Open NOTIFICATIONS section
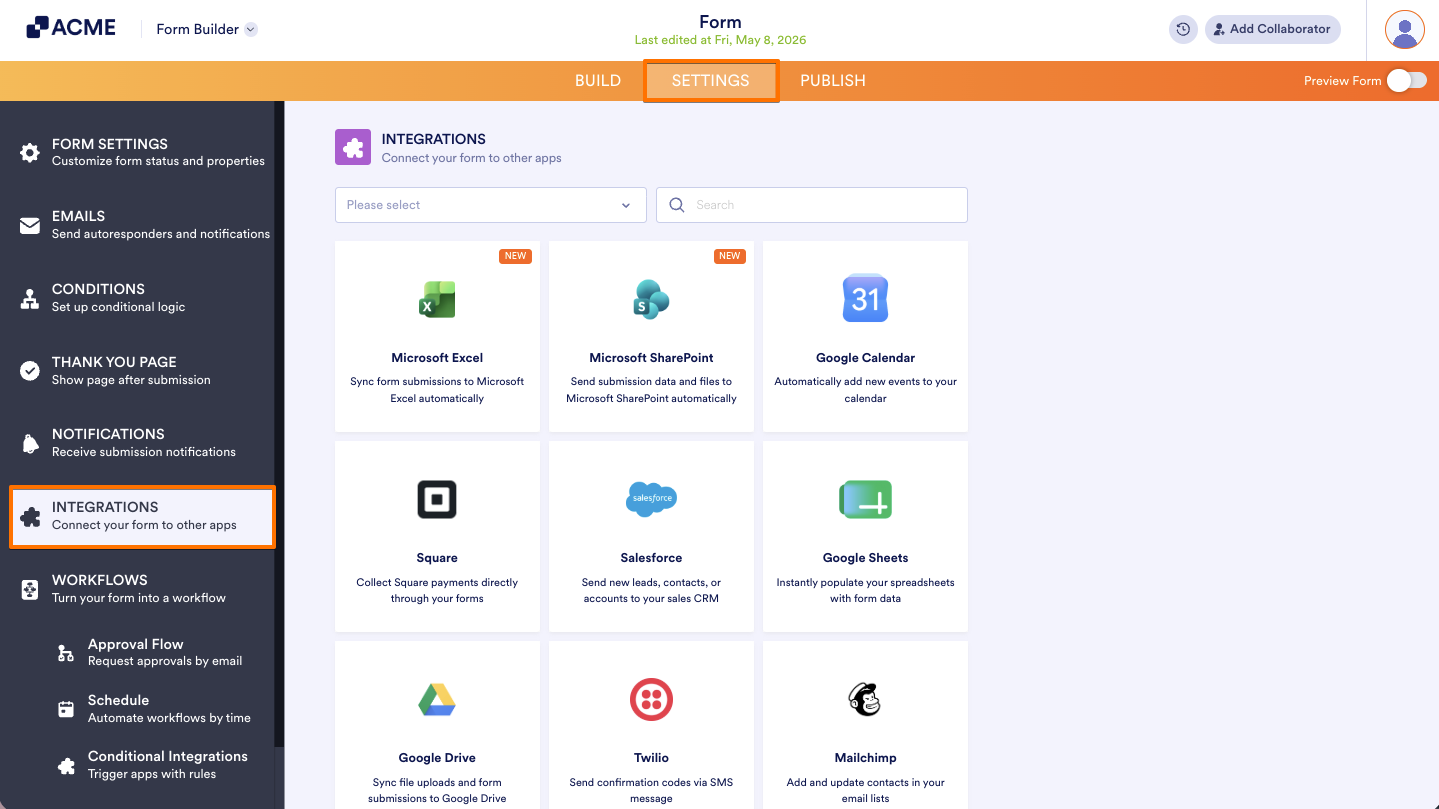The image size is (1439, 809). pos(142,443)
